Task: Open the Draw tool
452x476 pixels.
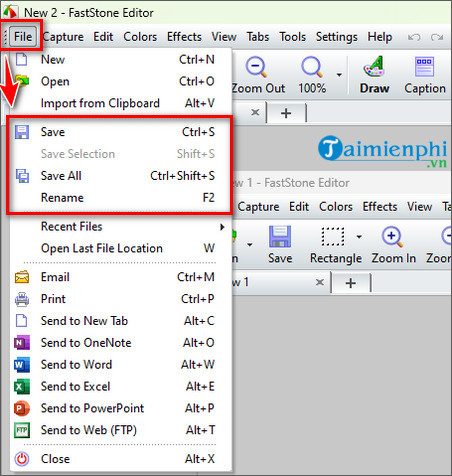Action: tap(374, 75)
